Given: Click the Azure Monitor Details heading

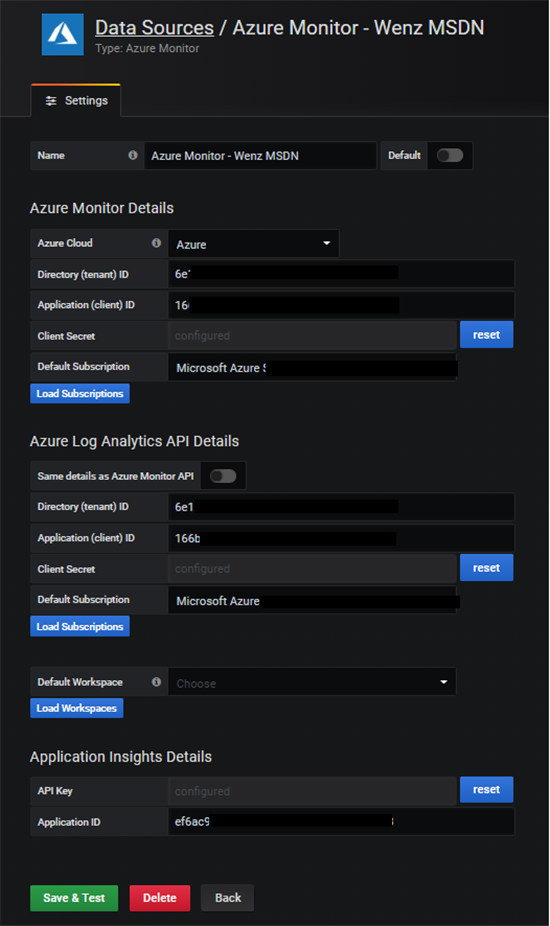Looking at the screenshot, I should pos(102,208).
